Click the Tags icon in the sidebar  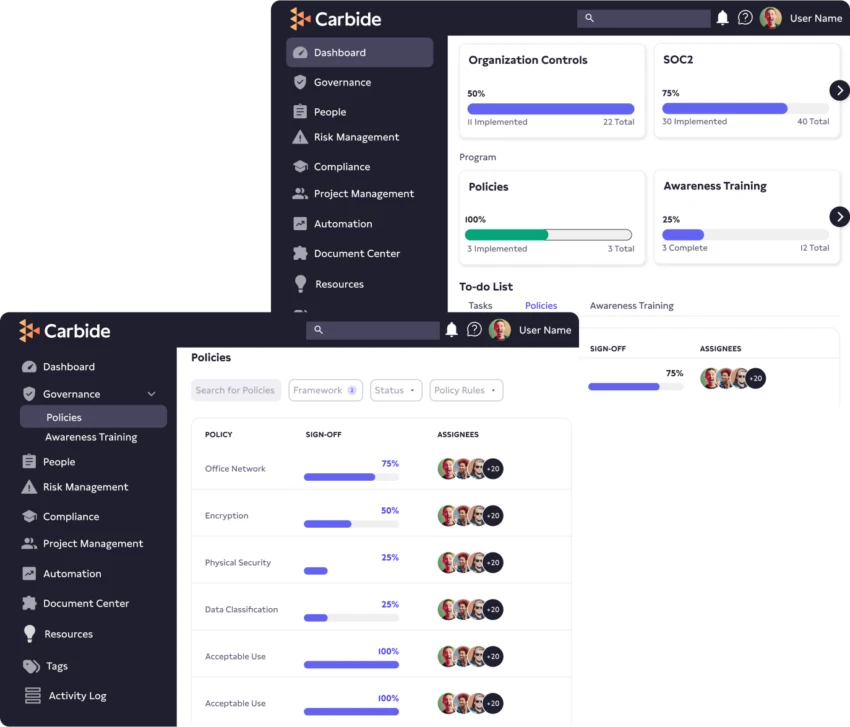tap(31, 666)
